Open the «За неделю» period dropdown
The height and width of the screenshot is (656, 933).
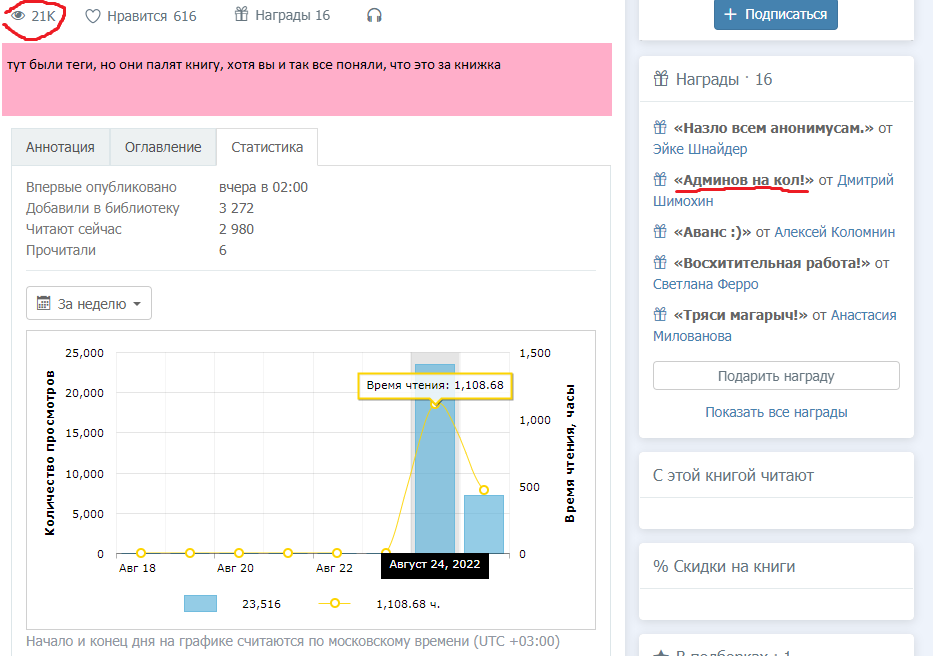pyautogui.click(x=89, y=304)
